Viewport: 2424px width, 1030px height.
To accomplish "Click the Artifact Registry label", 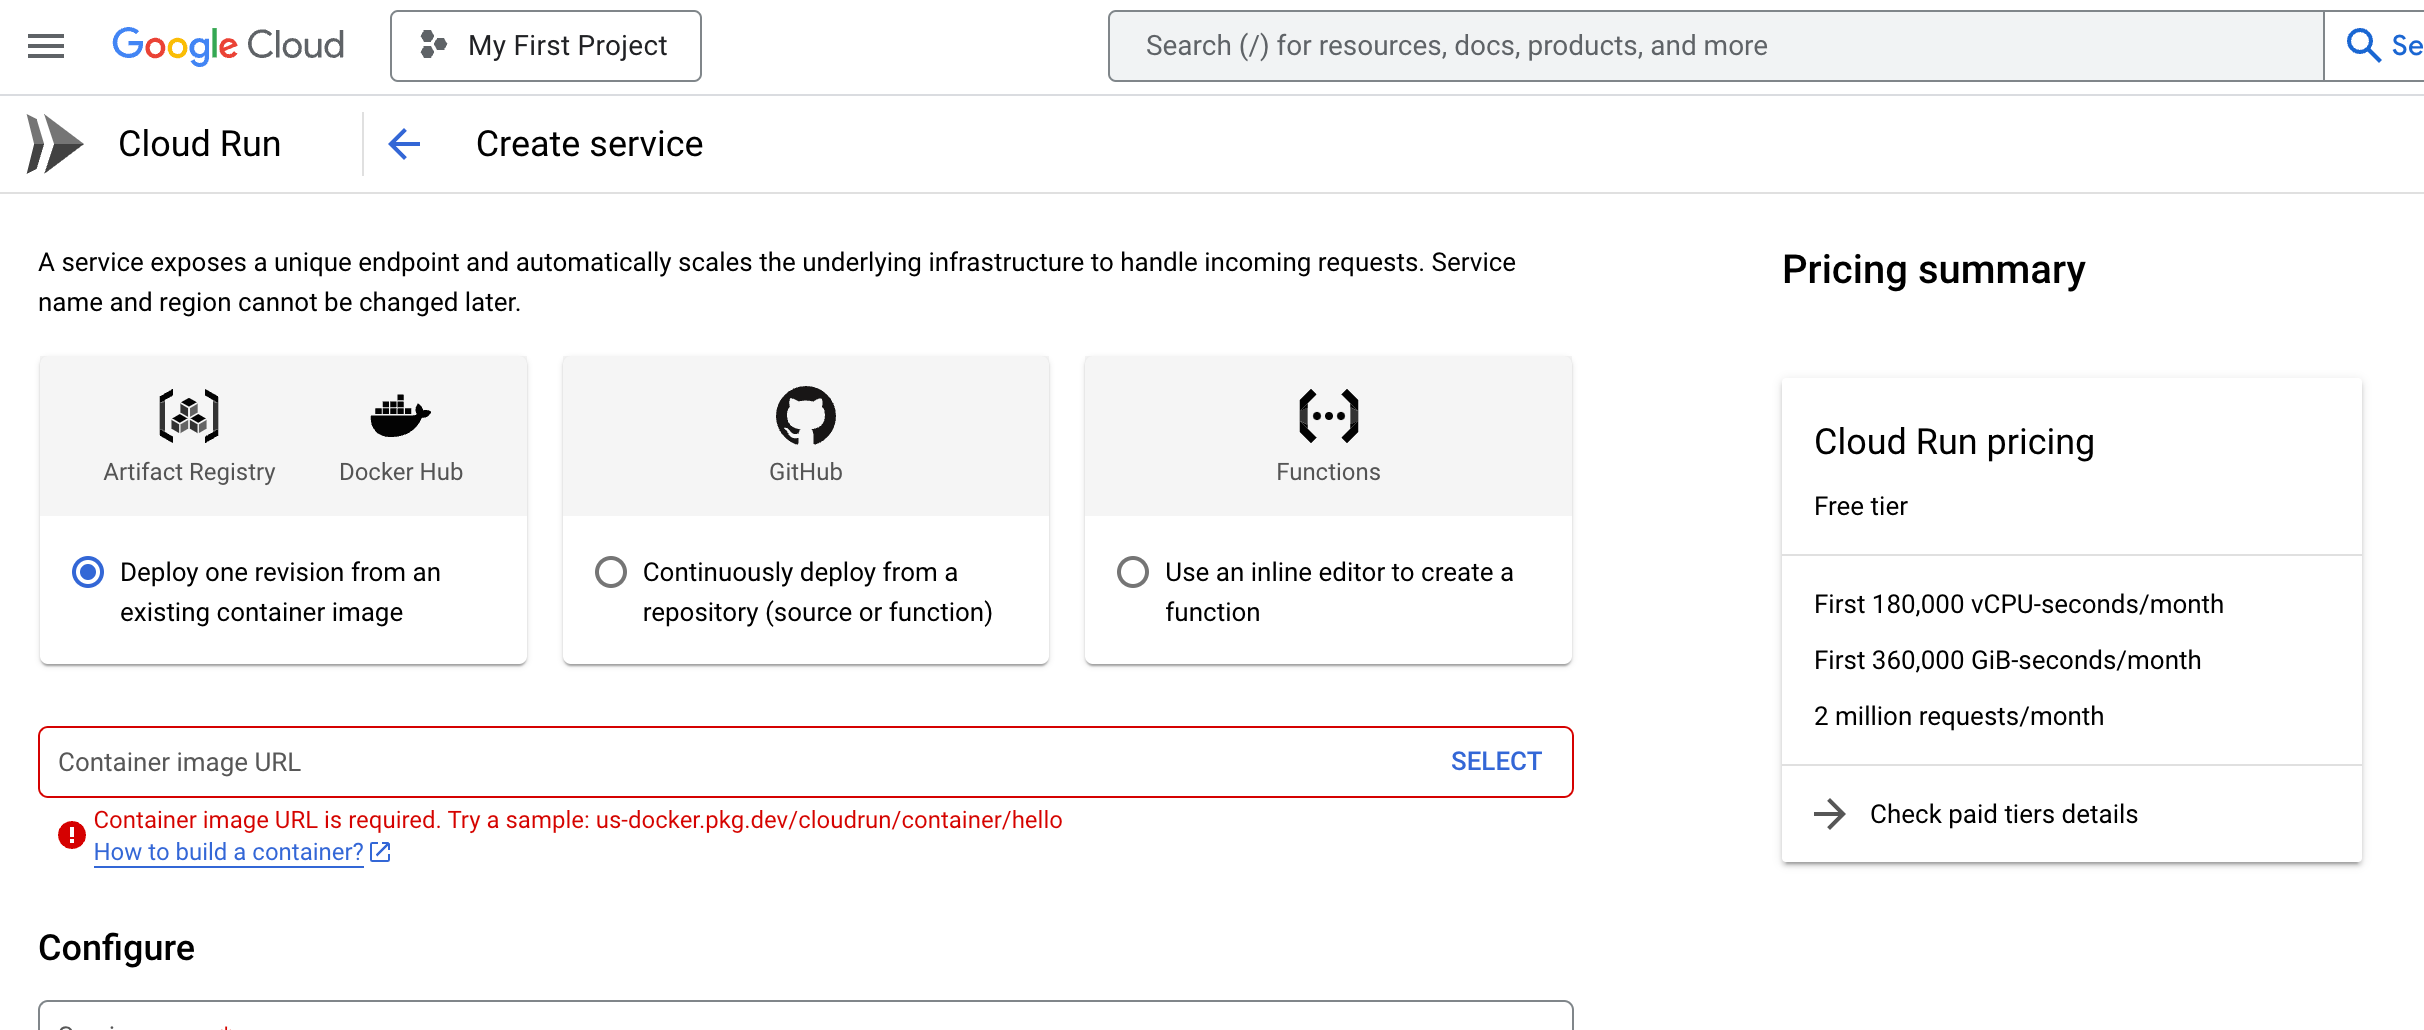I will pyautogui.click(x=189, y=472).
